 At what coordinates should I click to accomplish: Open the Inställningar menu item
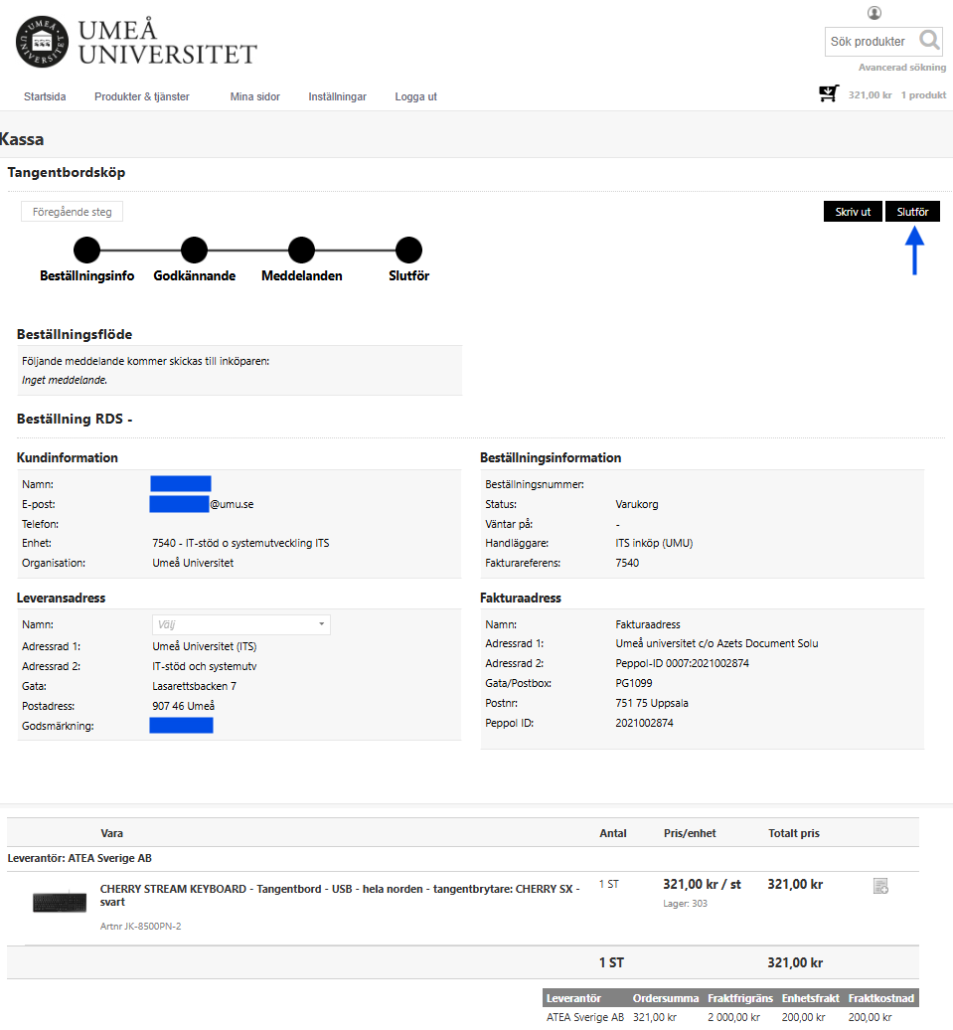click(337, 97)
